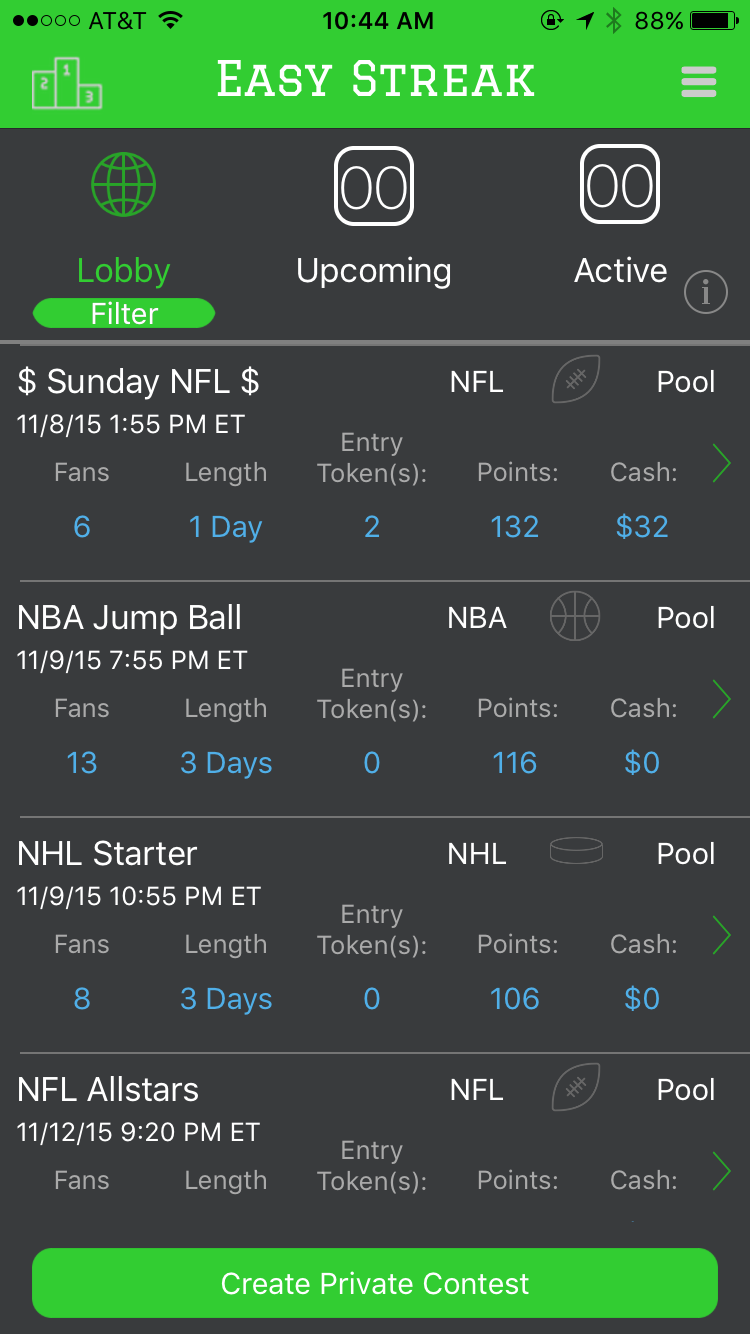Tap the hockey puck icon for NHL Starter

577,852
